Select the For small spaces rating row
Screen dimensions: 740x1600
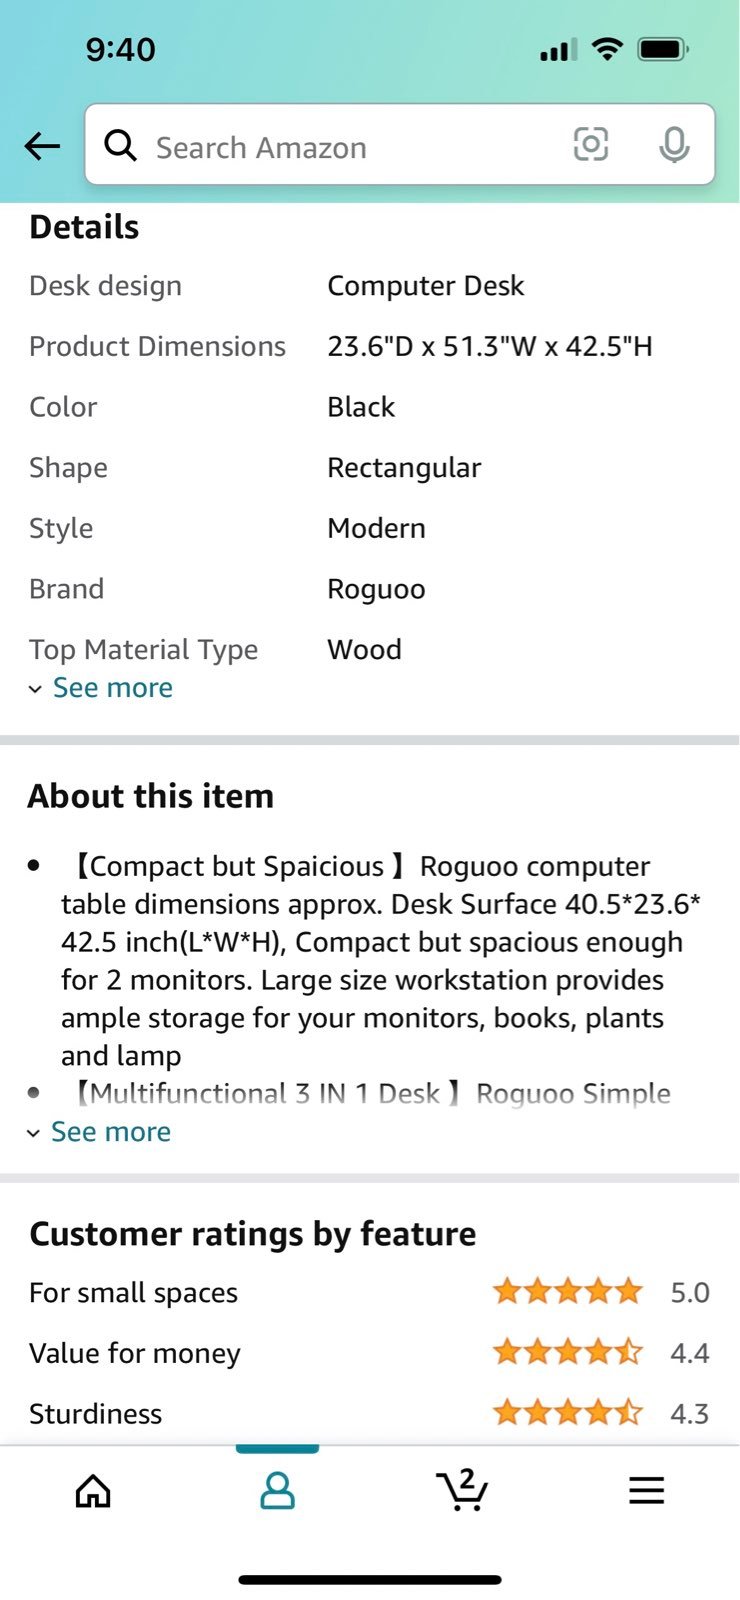pos(370,1292)
